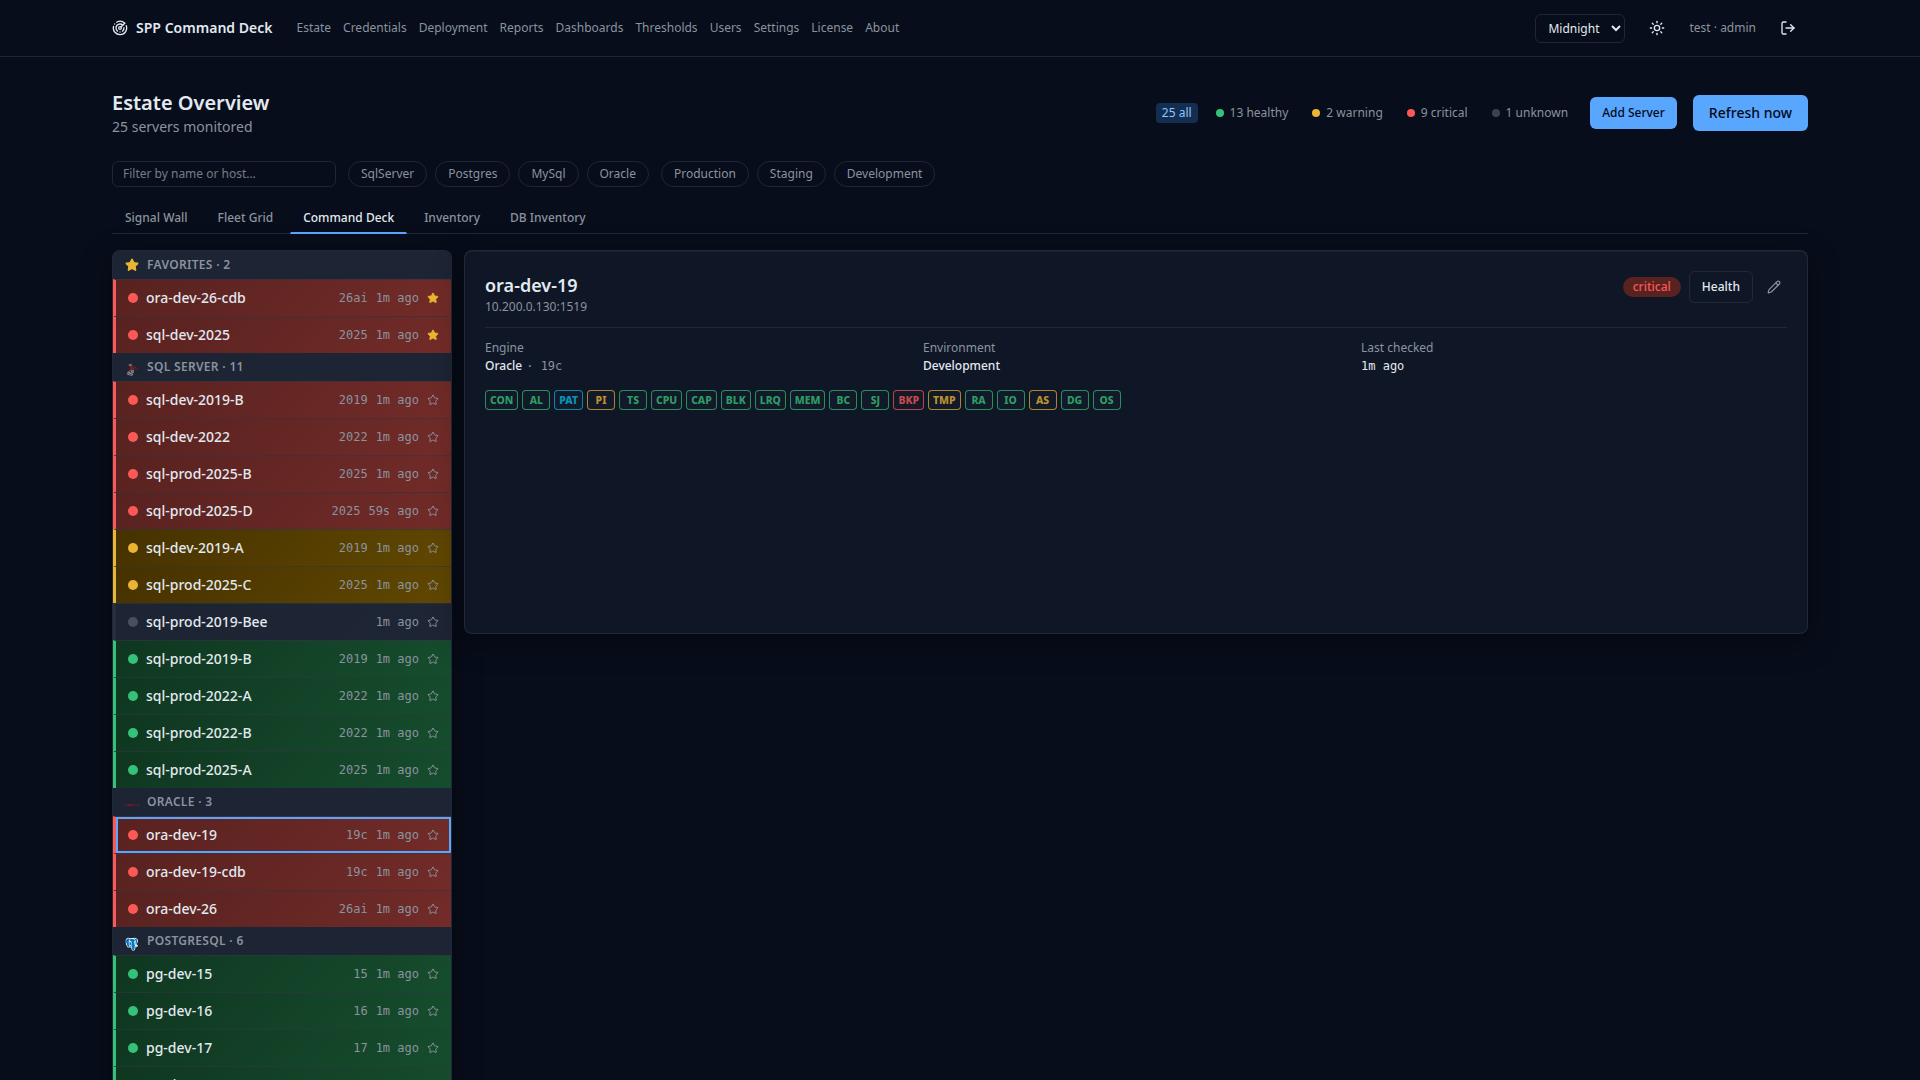Image resolution: width=1920 pixels, height=1080 pixels.
Task: Click the Filter by name or host field
Action: (224, 174)
